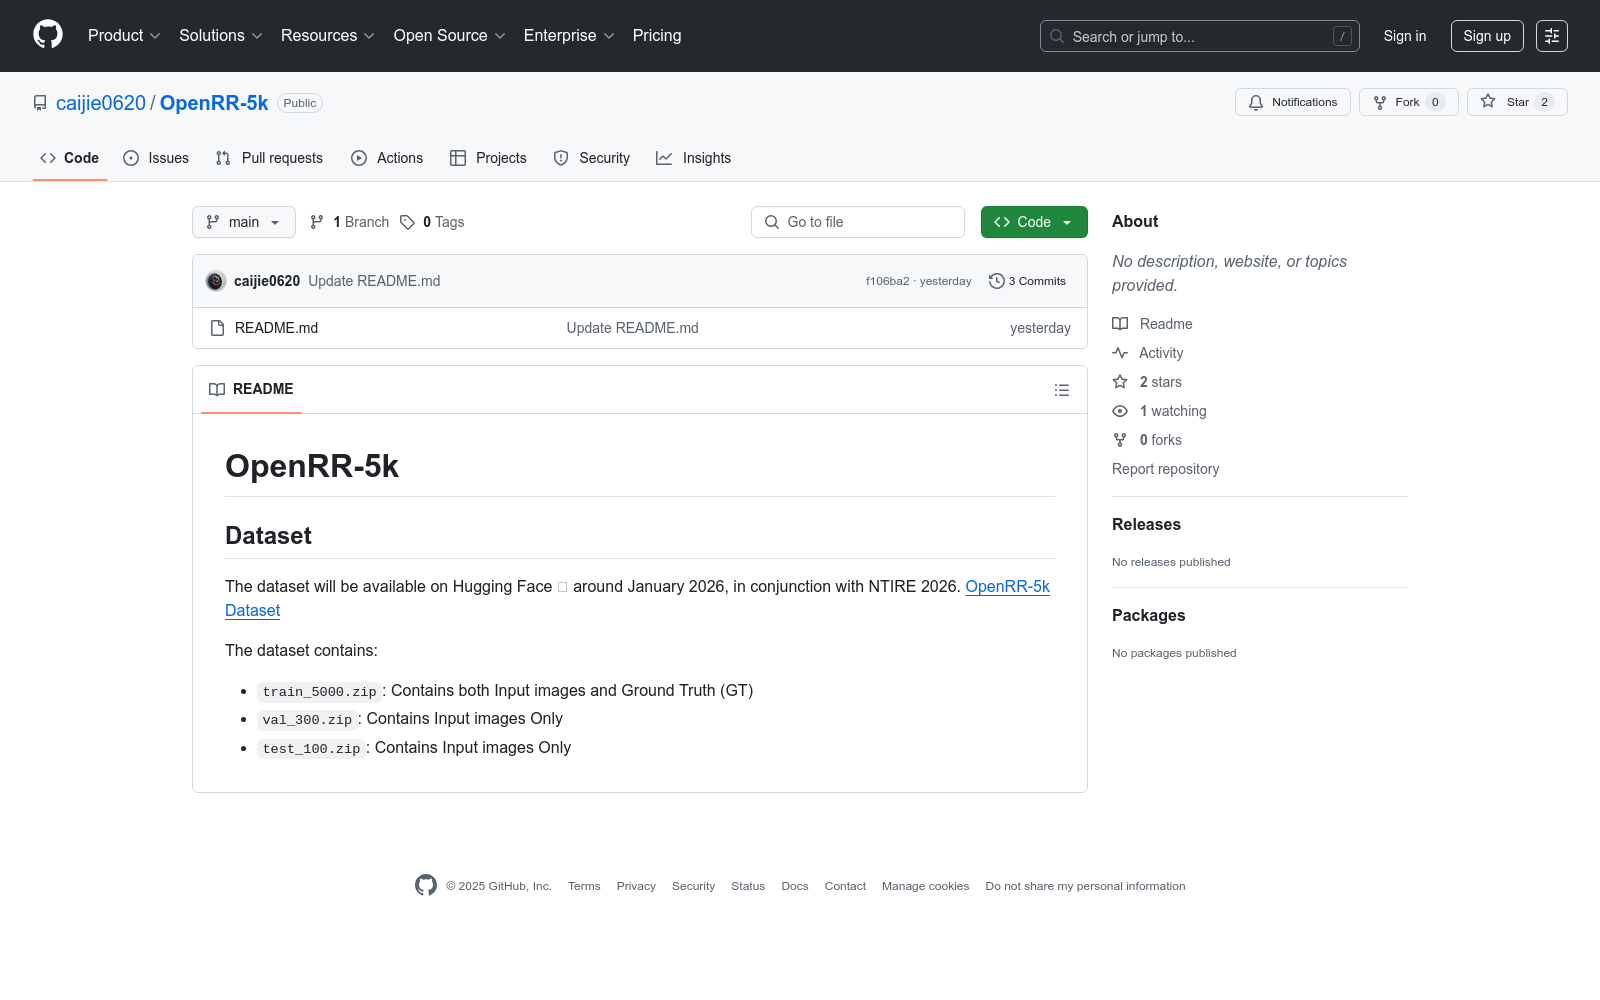Click the branch icon beside 1 Branch
1600x1000 pixels.
[317, 222]
